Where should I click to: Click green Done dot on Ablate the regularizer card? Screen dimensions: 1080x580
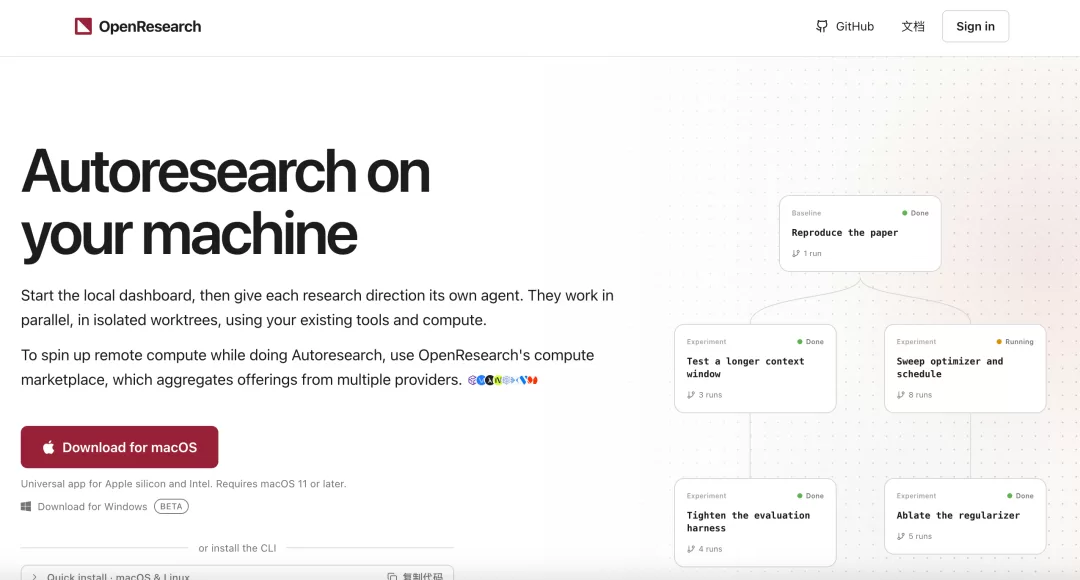point(1010,496)
